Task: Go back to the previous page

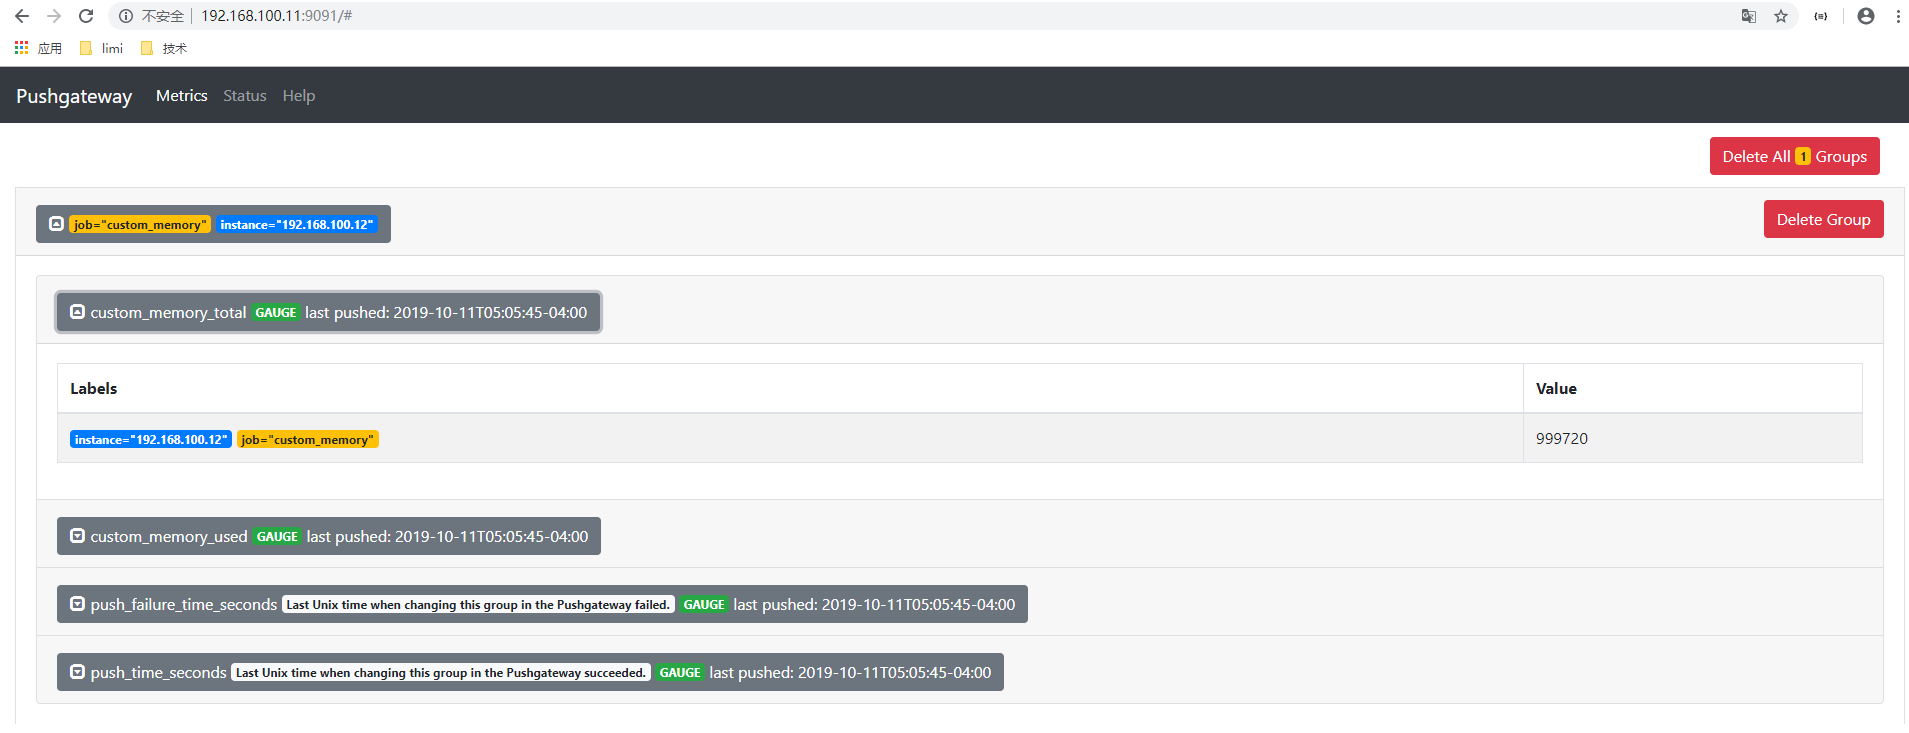Action: (x=22, y=16)
